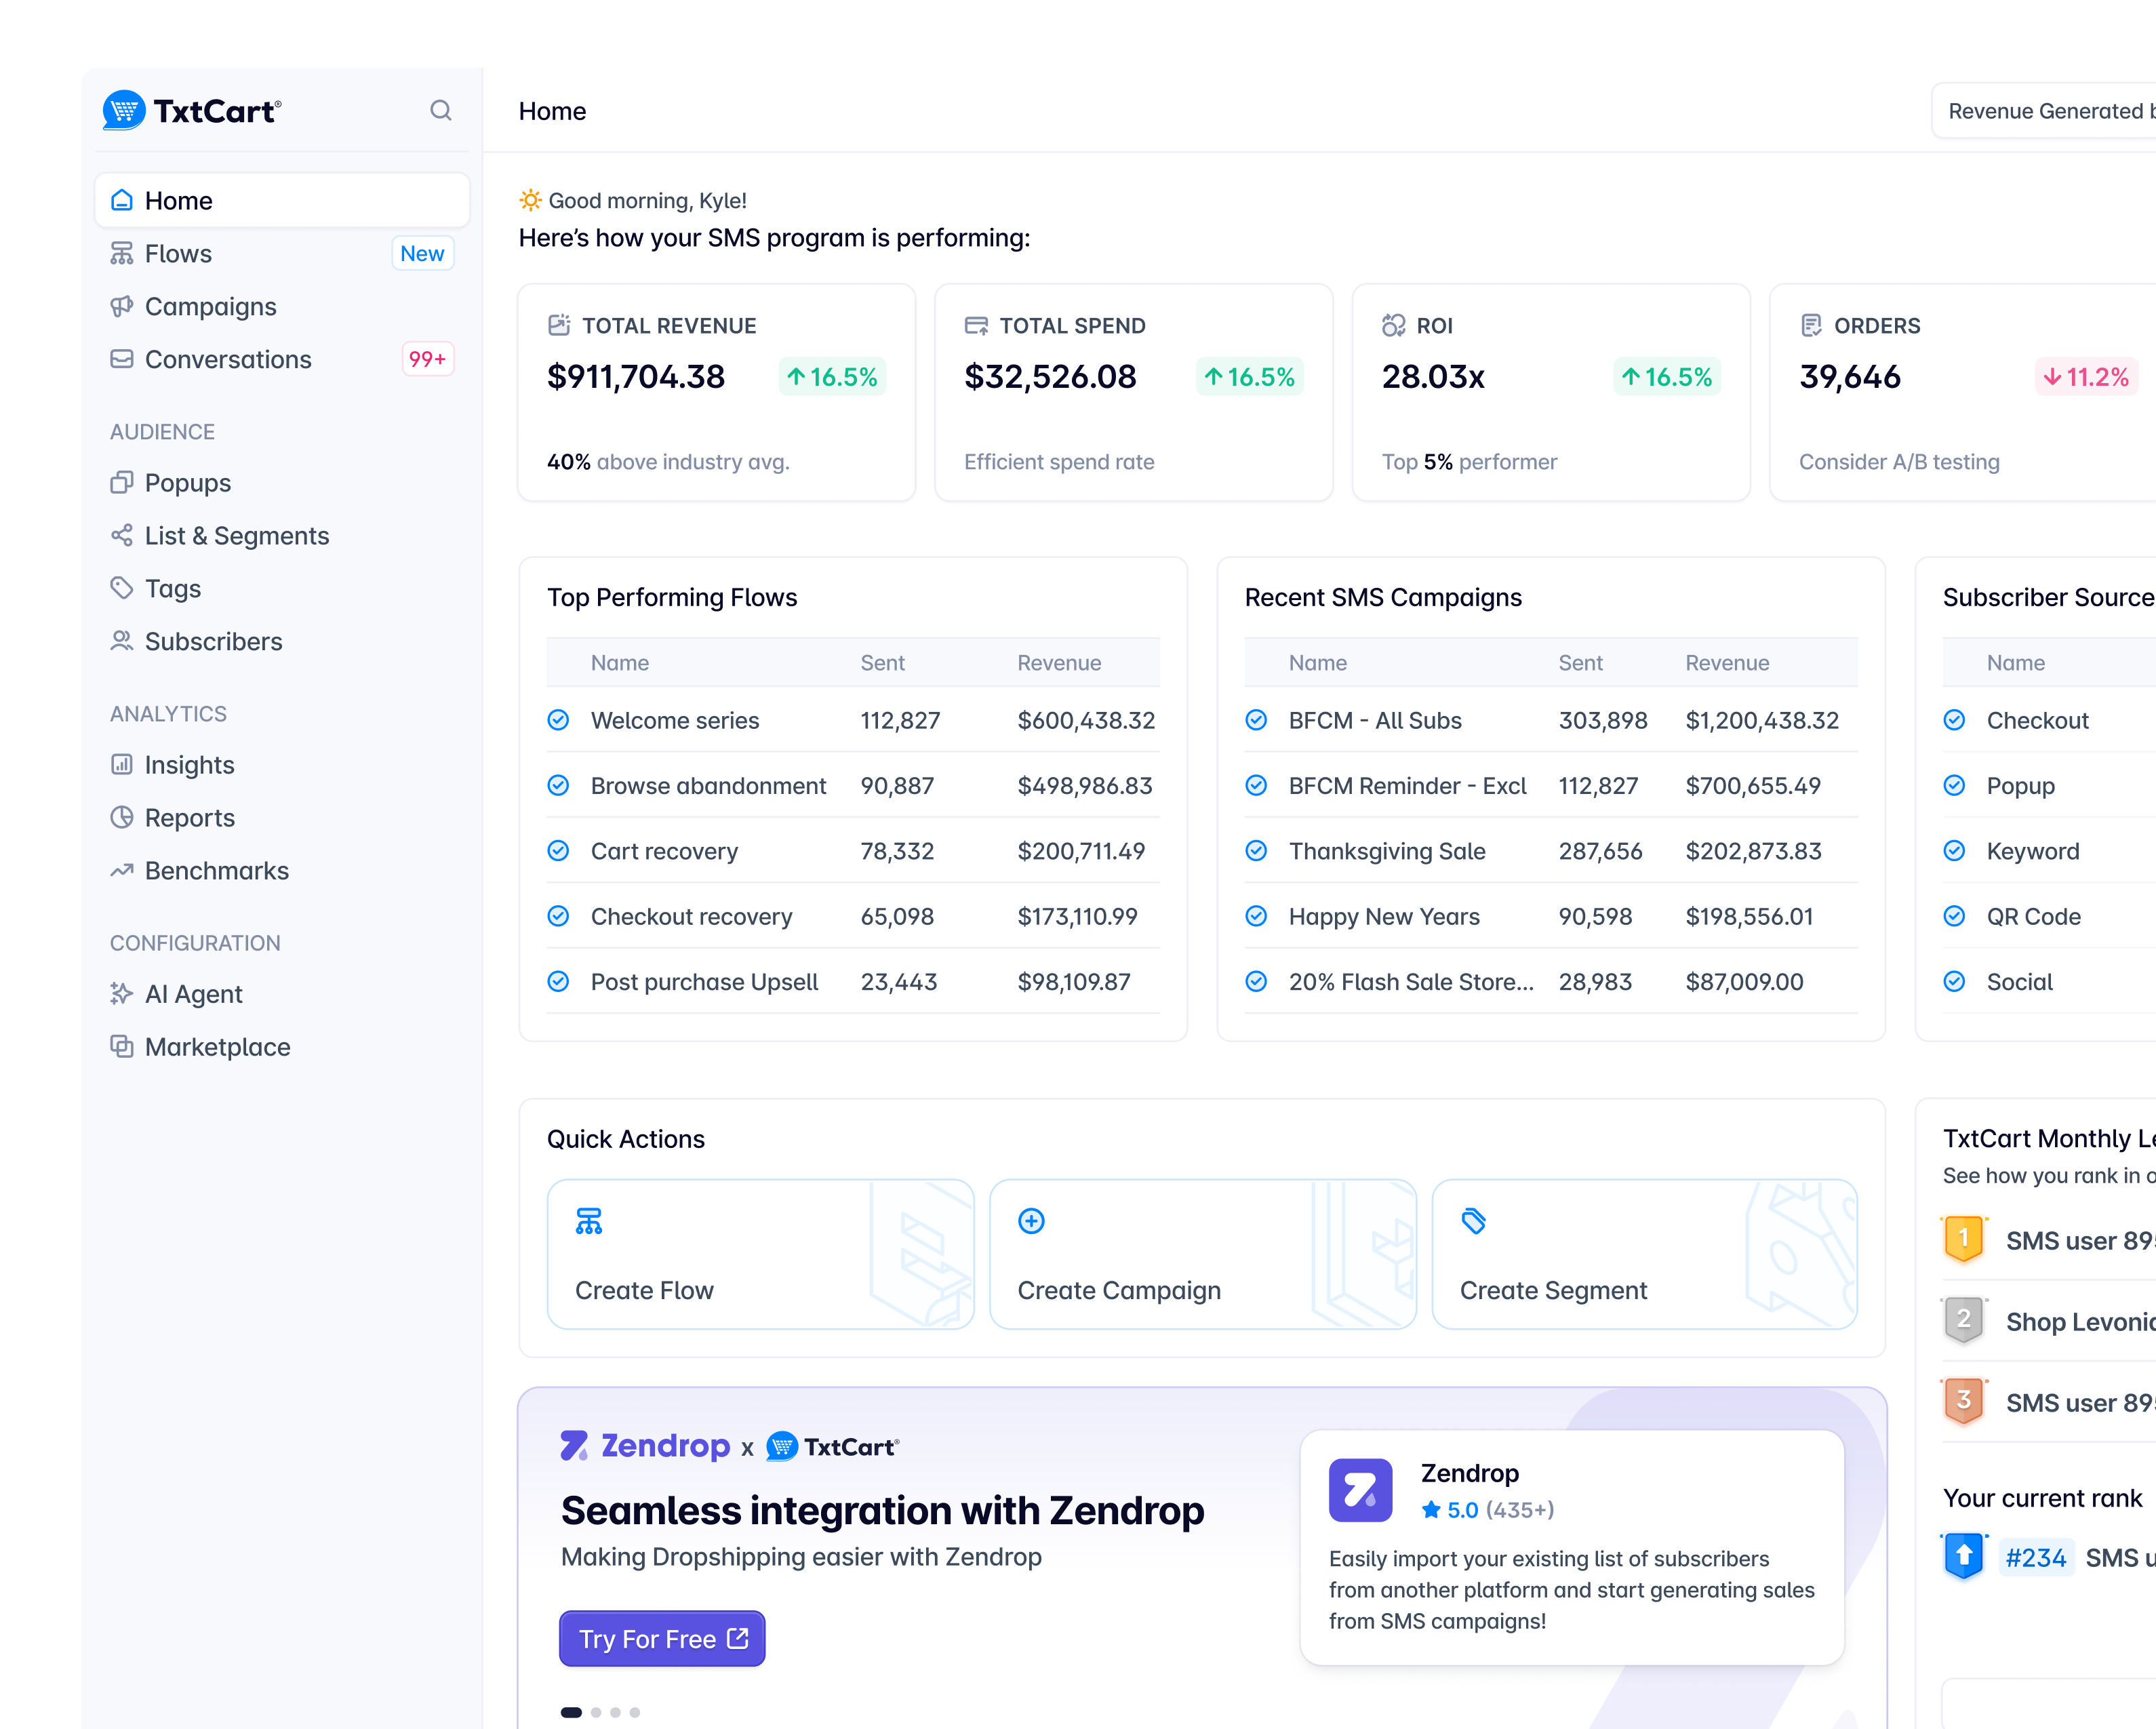Select the second carousel dot indicator

(x=596, y=1712)
